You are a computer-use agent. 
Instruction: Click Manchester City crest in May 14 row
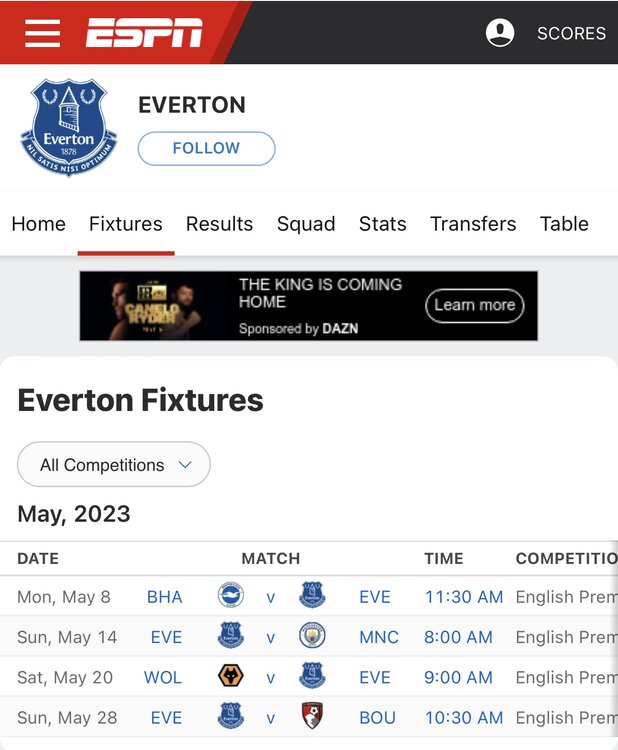(x=312, y=636)
